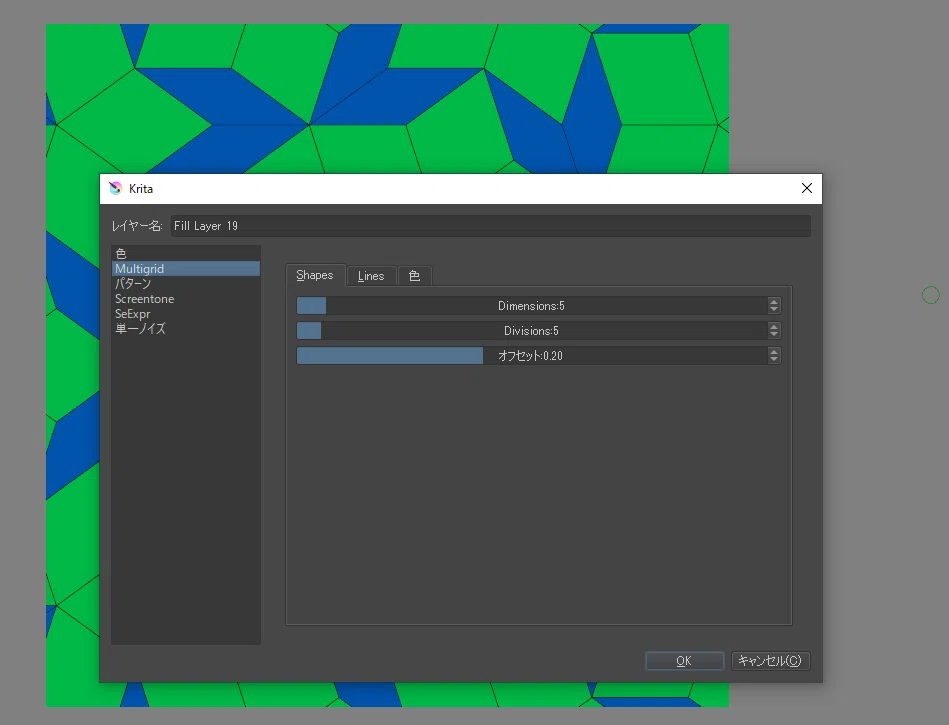
Task: Select the パターン generator
Action: click(186, 284)
